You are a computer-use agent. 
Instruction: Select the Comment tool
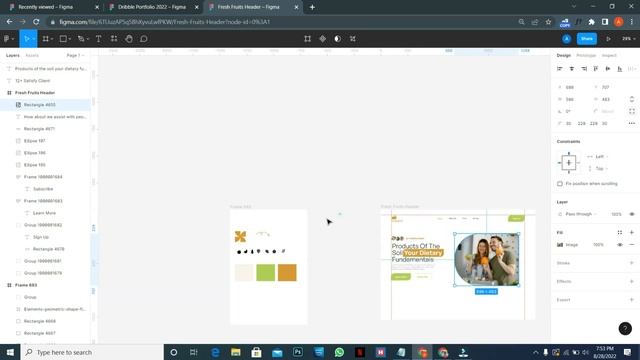144,39
